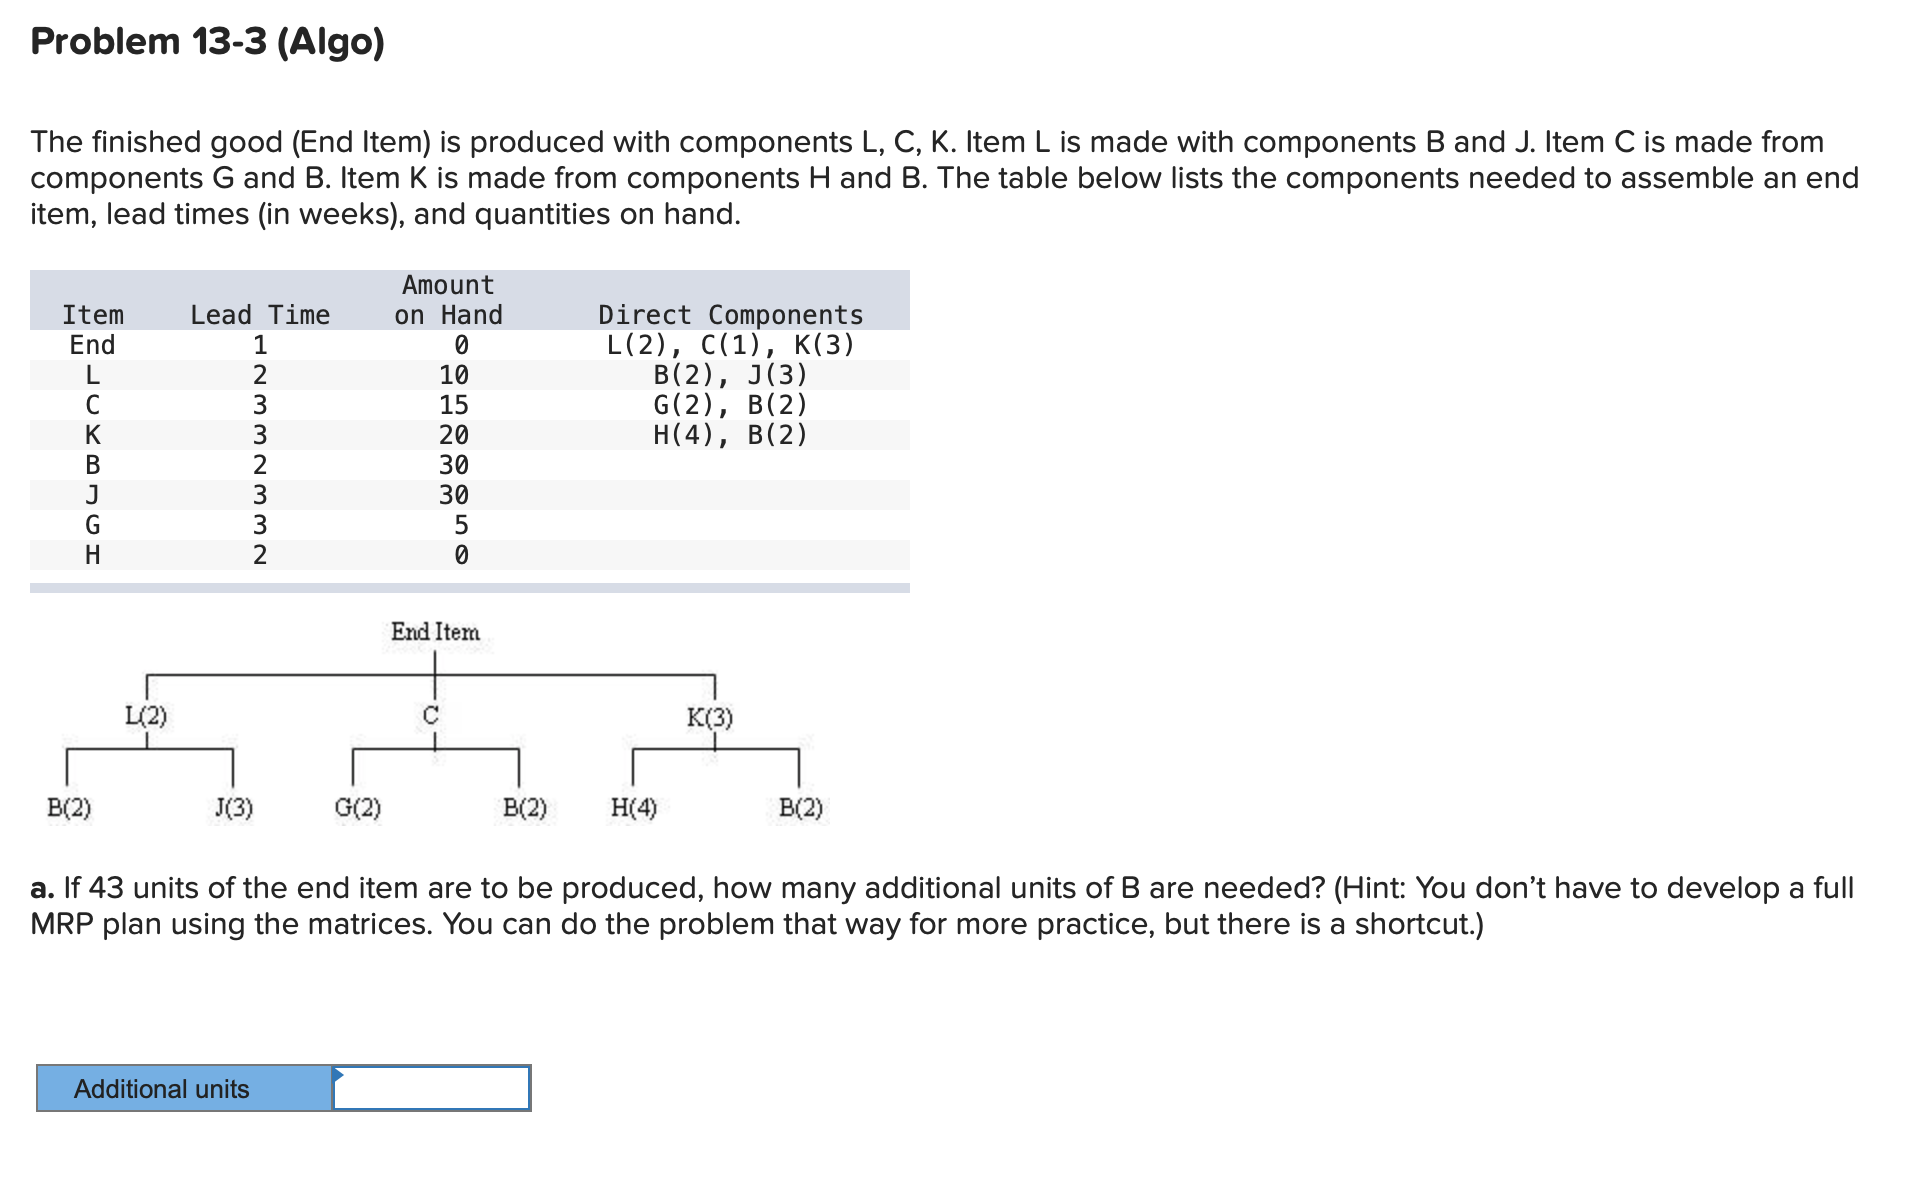
Task: Click the Problem 13-3 (Algo) heading
Action: tap(206, 42)
